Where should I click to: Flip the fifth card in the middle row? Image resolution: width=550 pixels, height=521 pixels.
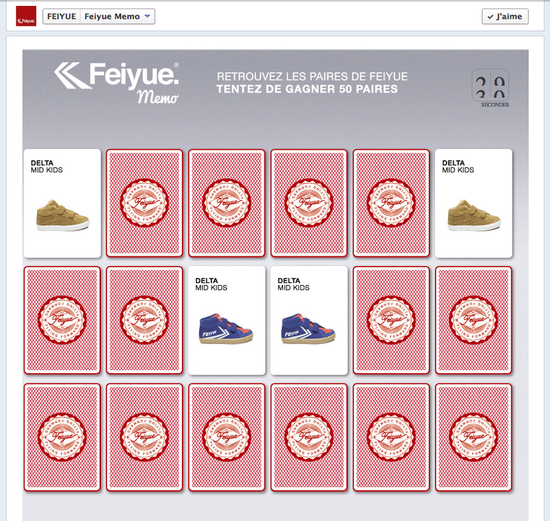391,320
